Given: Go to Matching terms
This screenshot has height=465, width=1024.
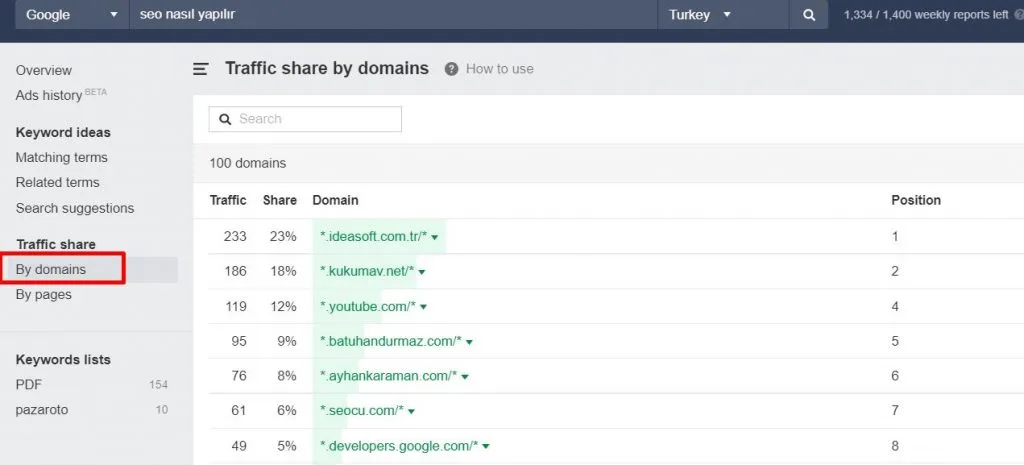Looking at the screenshot, I should [x=61, y=157].
